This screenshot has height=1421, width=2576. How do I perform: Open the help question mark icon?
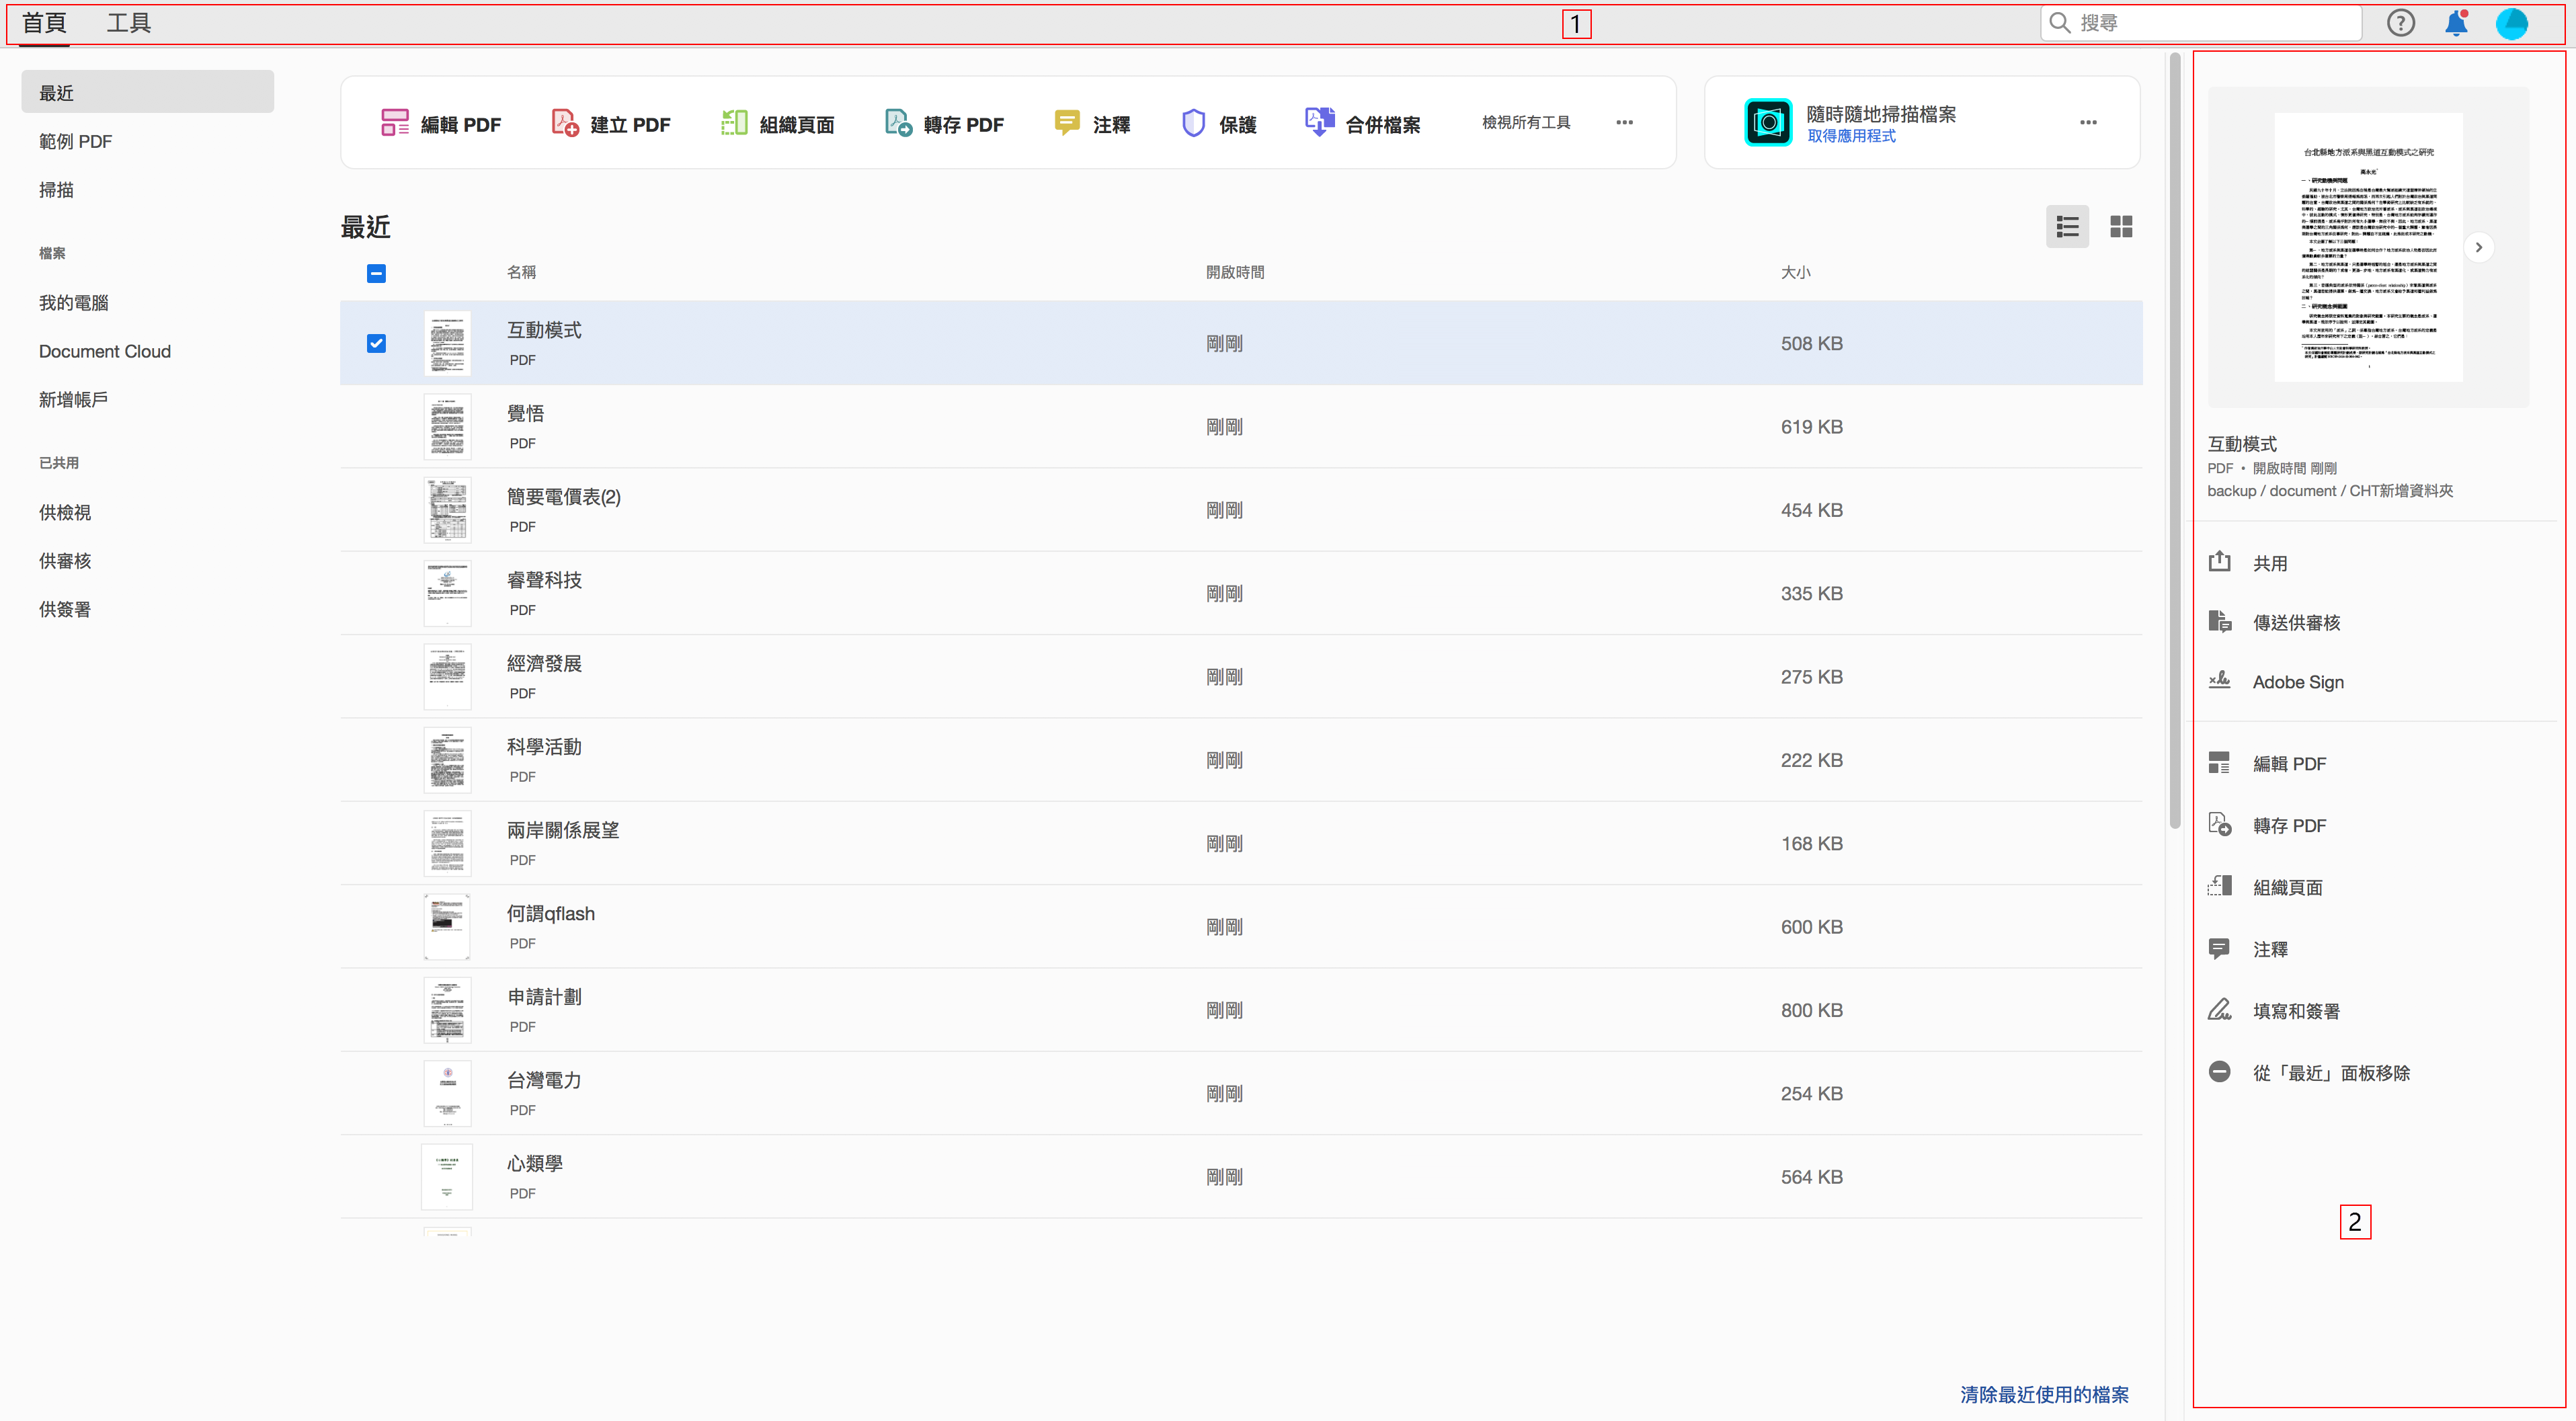[2400, 23]
